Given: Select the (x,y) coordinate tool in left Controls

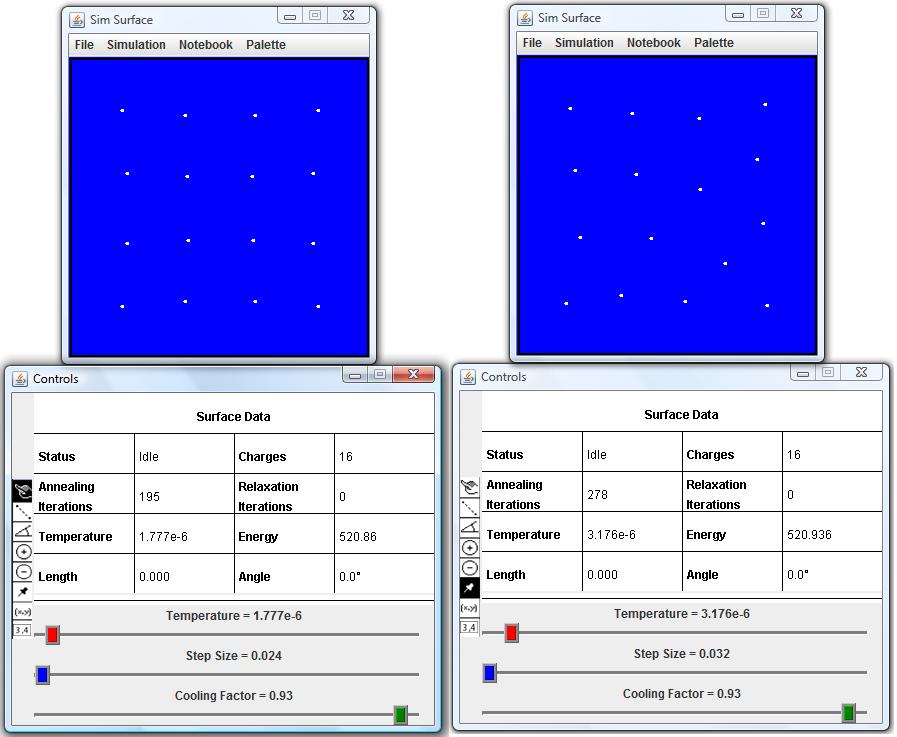Looking at the screenshot, I should 23,612.
